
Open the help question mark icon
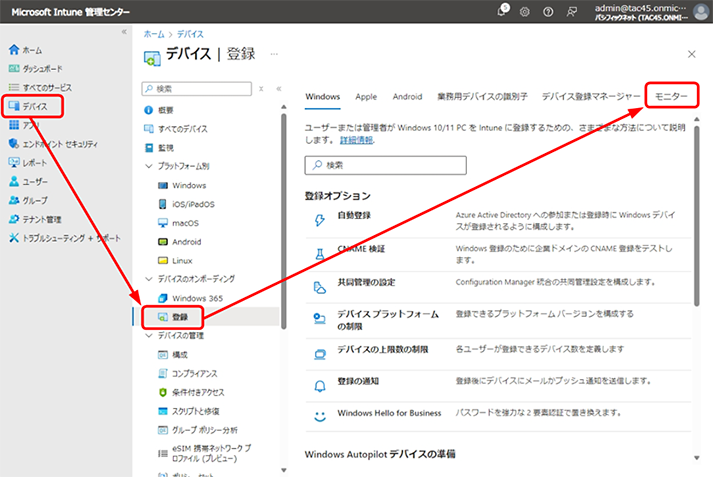548,12
